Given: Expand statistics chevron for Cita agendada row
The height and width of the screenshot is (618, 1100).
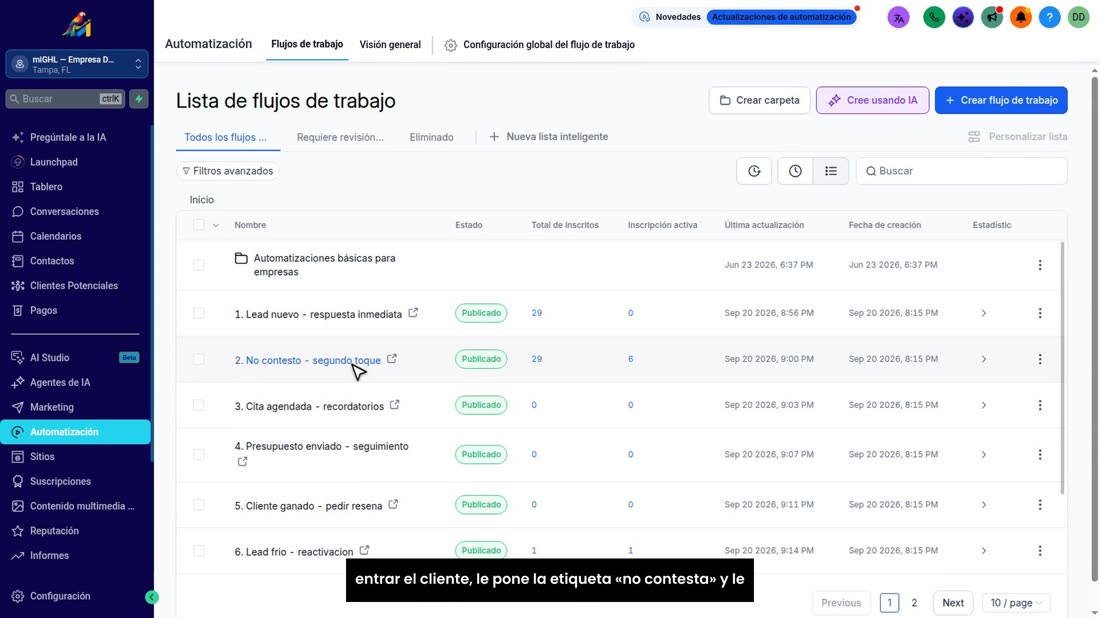Looking at the screenshot, I should [984, 405].
